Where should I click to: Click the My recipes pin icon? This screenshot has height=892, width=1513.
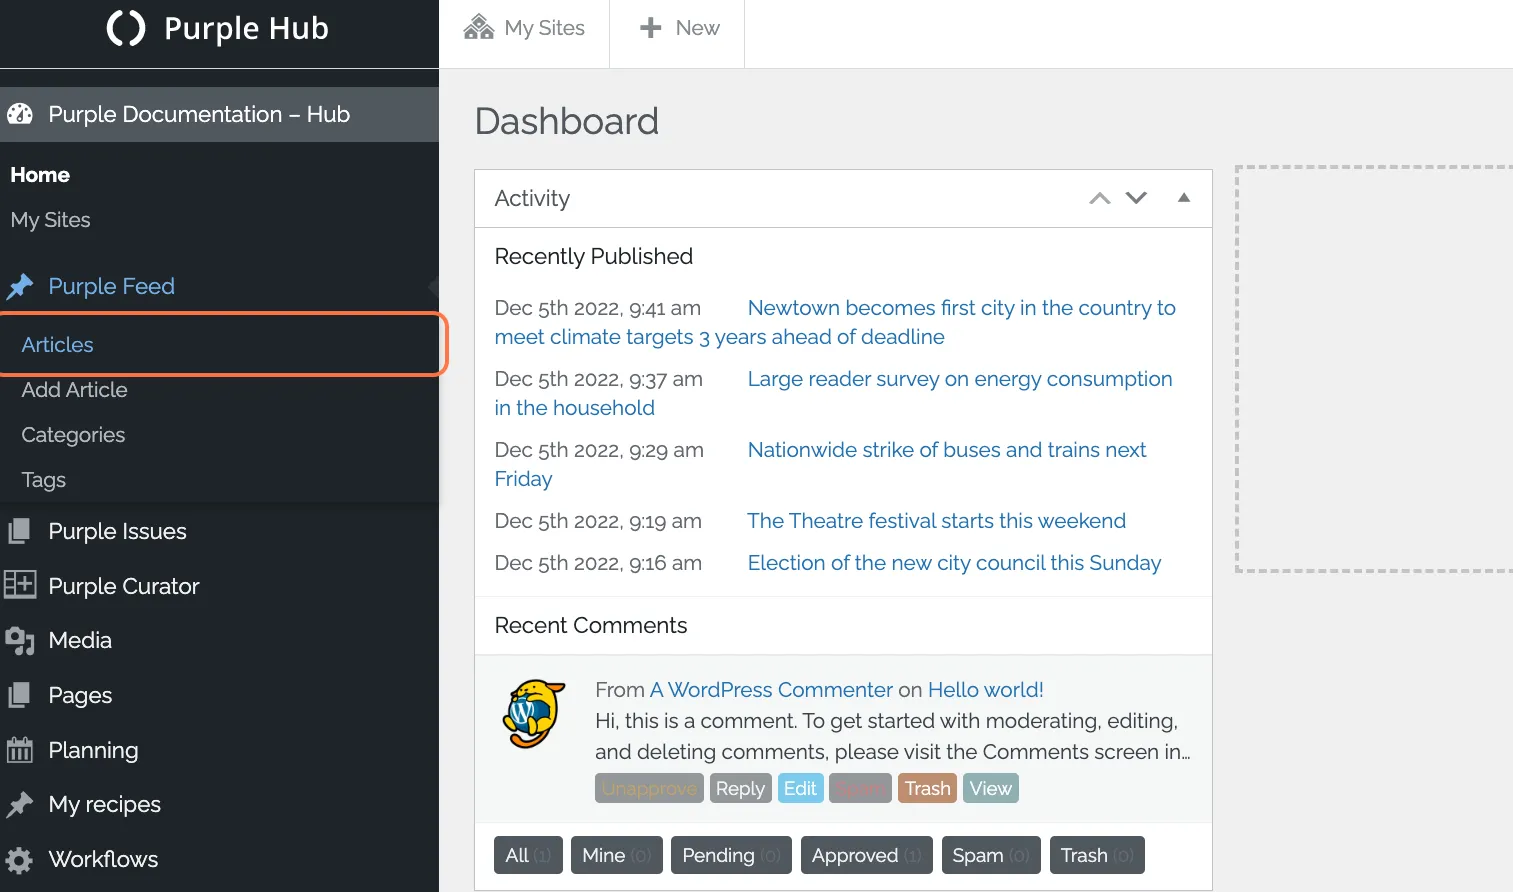(20, 805)
